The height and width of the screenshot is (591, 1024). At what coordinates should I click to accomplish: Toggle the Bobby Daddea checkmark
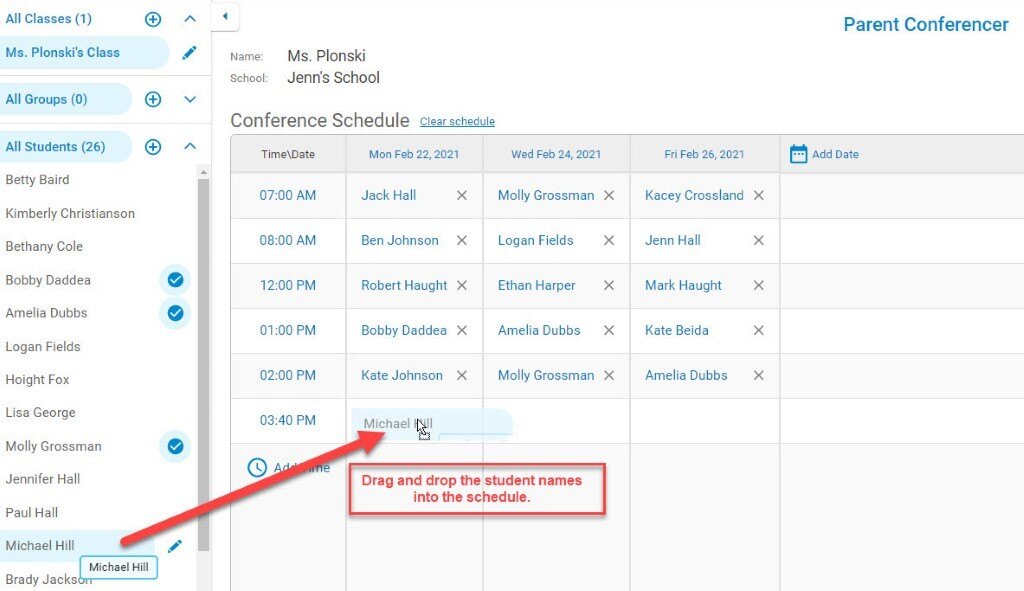pyautogui.click(x=175, y=280)
